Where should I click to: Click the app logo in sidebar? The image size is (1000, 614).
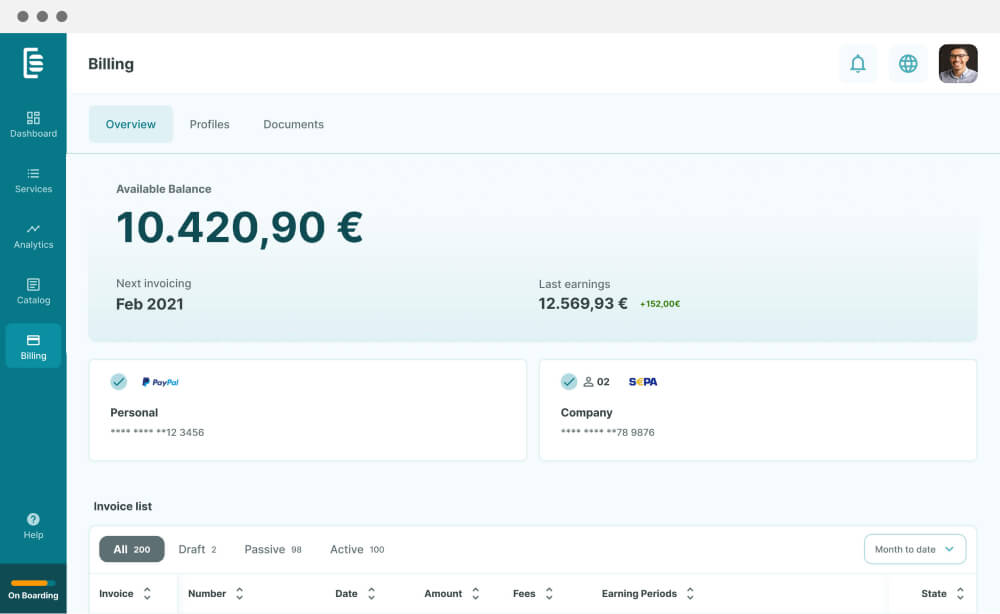point(33,63)
